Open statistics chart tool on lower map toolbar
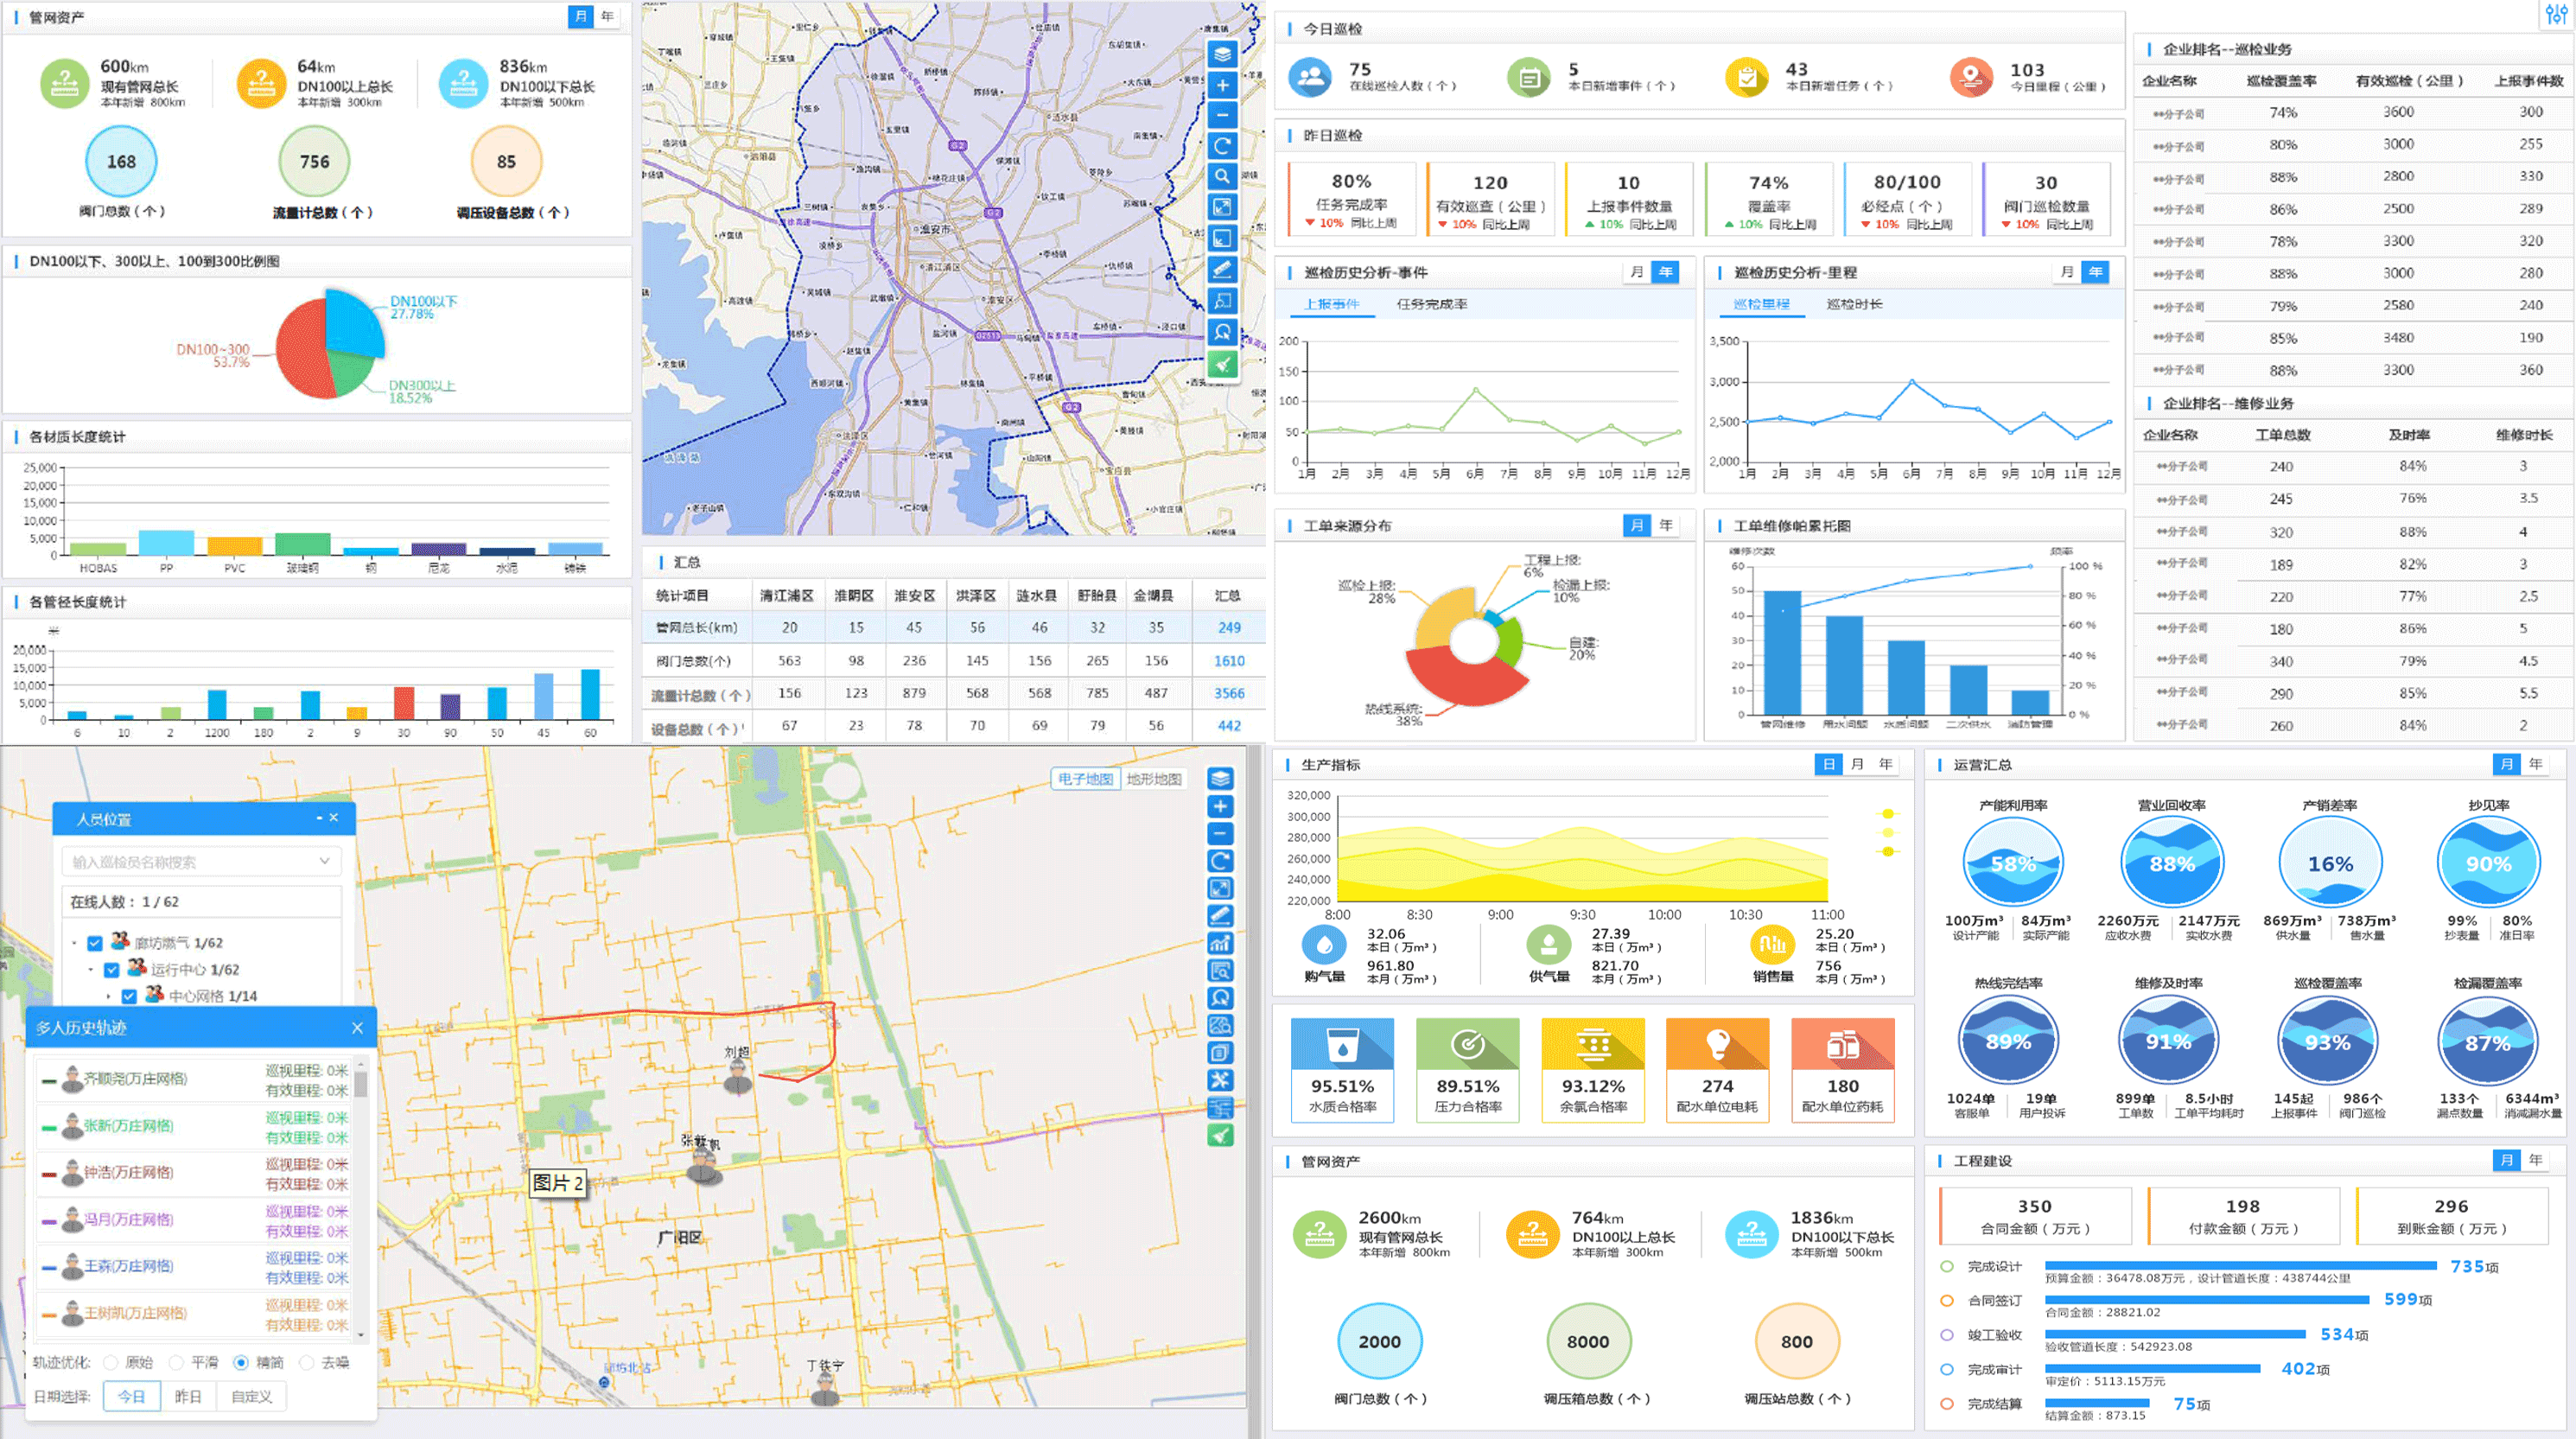 click(1220, 943)
